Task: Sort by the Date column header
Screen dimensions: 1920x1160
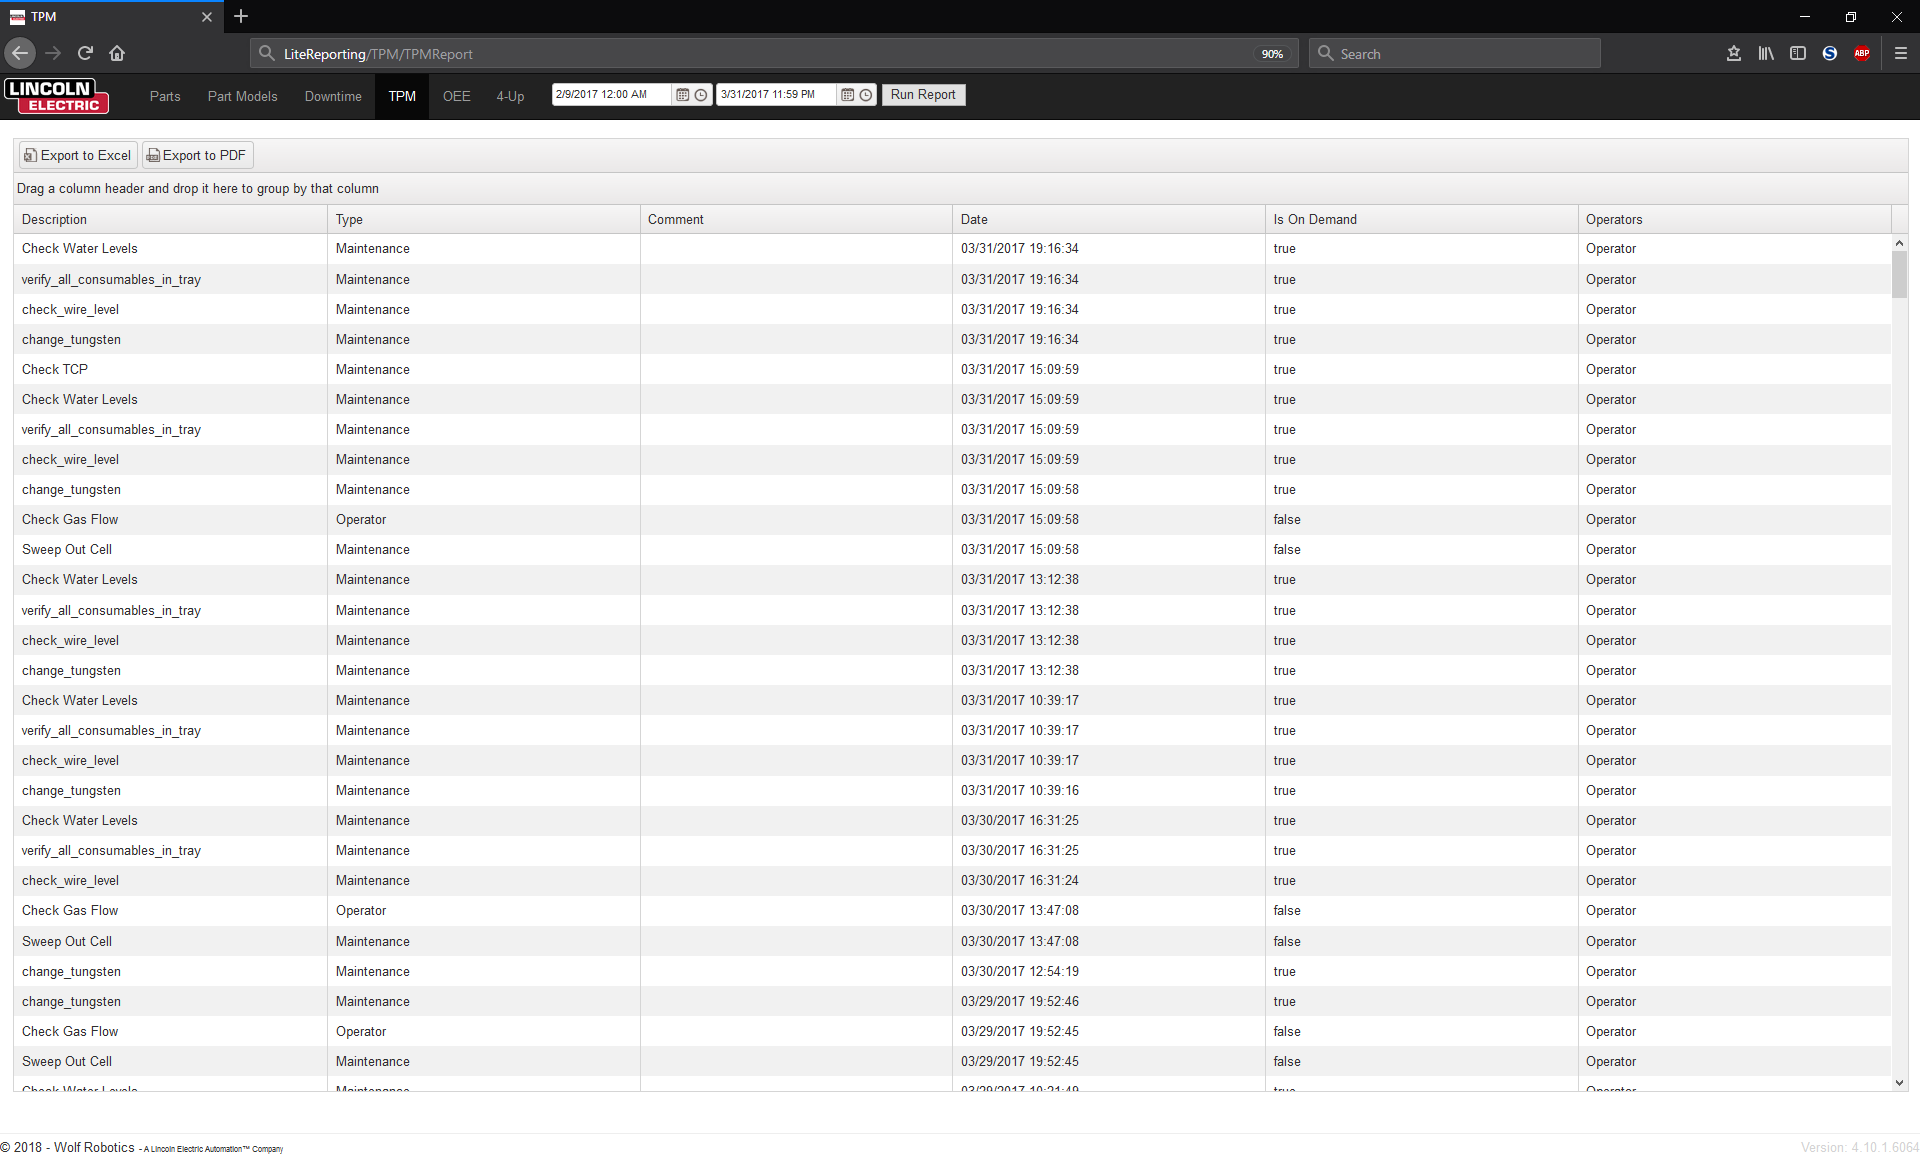Action: coord(974,219)
